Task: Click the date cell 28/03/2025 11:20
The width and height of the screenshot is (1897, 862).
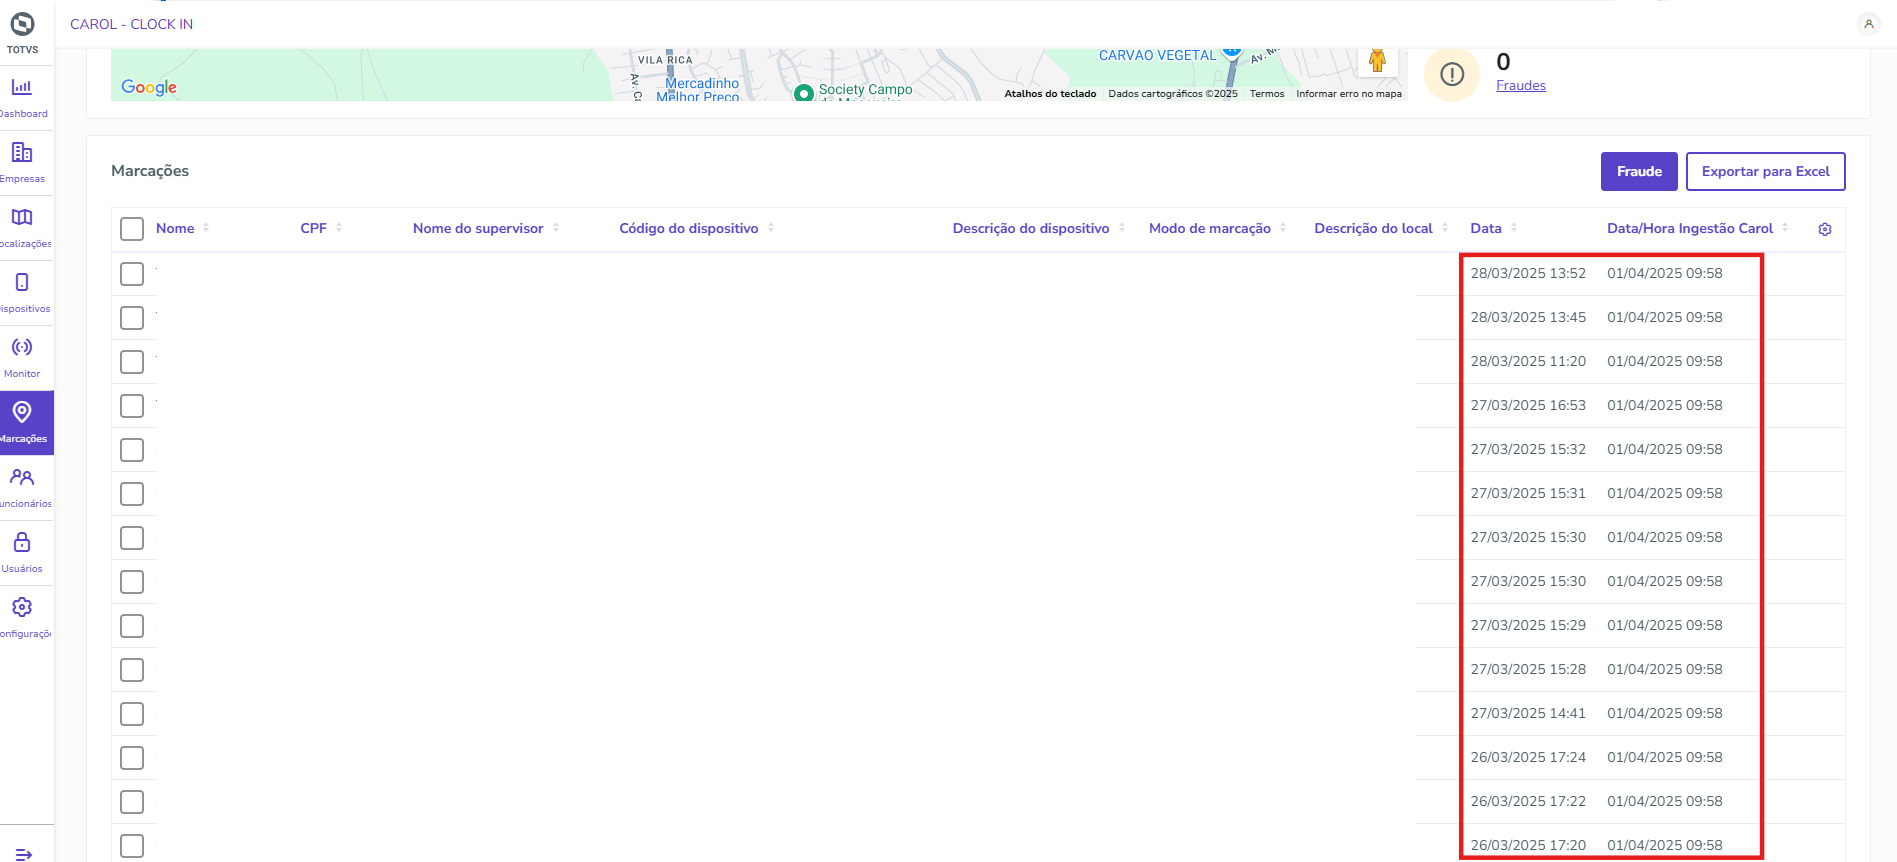Action: [1528, 361]
